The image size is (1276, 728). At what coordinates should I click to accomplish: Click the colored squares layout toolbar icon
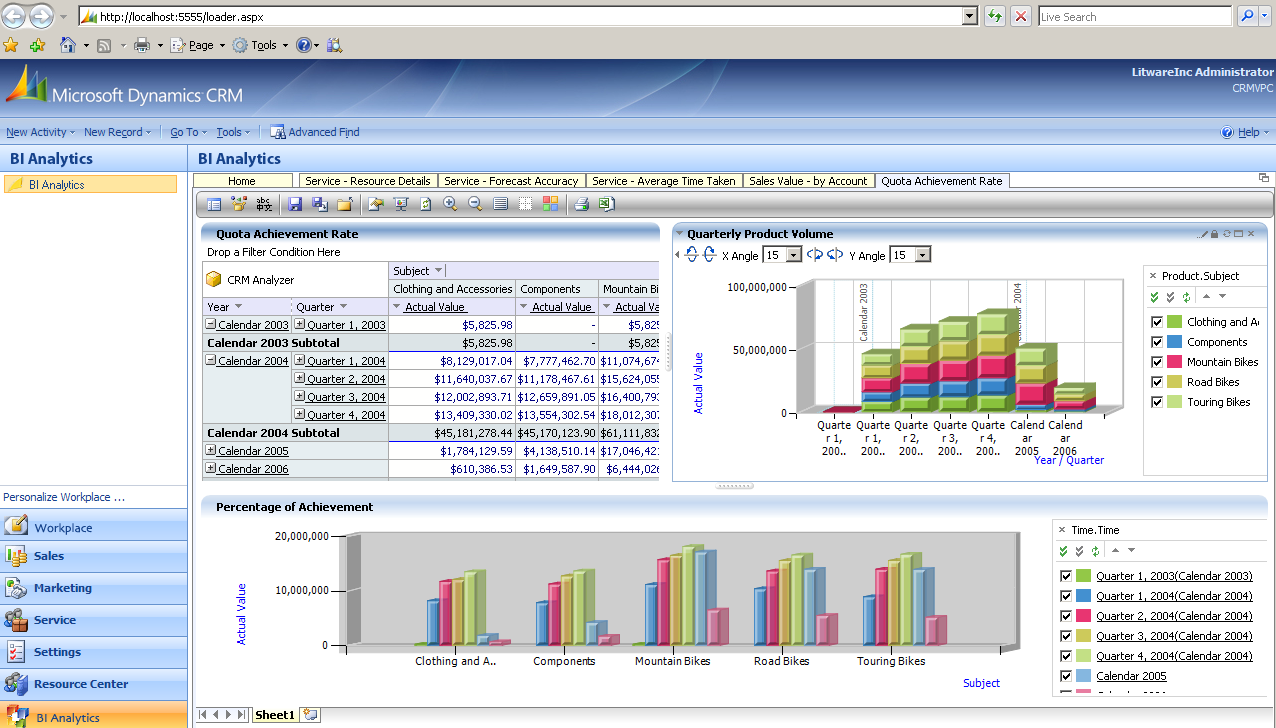coord(550,204)
